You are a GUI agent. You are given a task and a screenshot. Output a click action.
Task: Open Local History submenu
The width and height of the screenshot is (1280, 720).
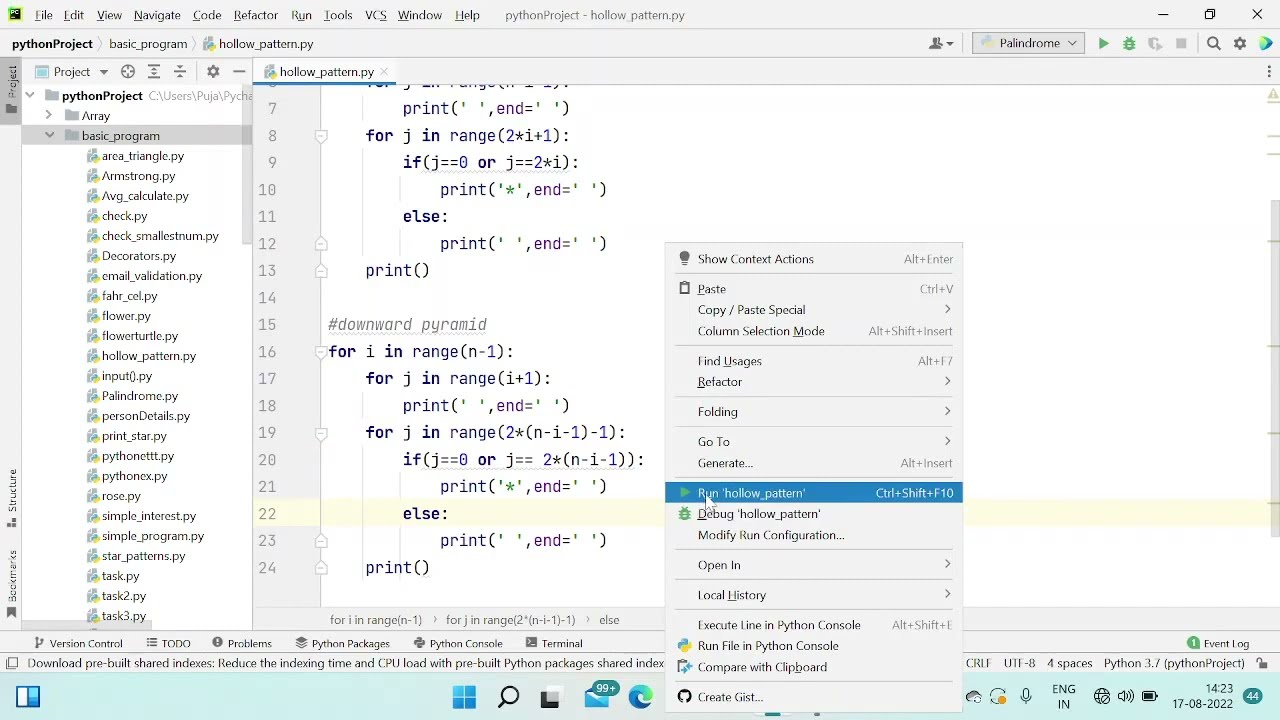[814, 595]
